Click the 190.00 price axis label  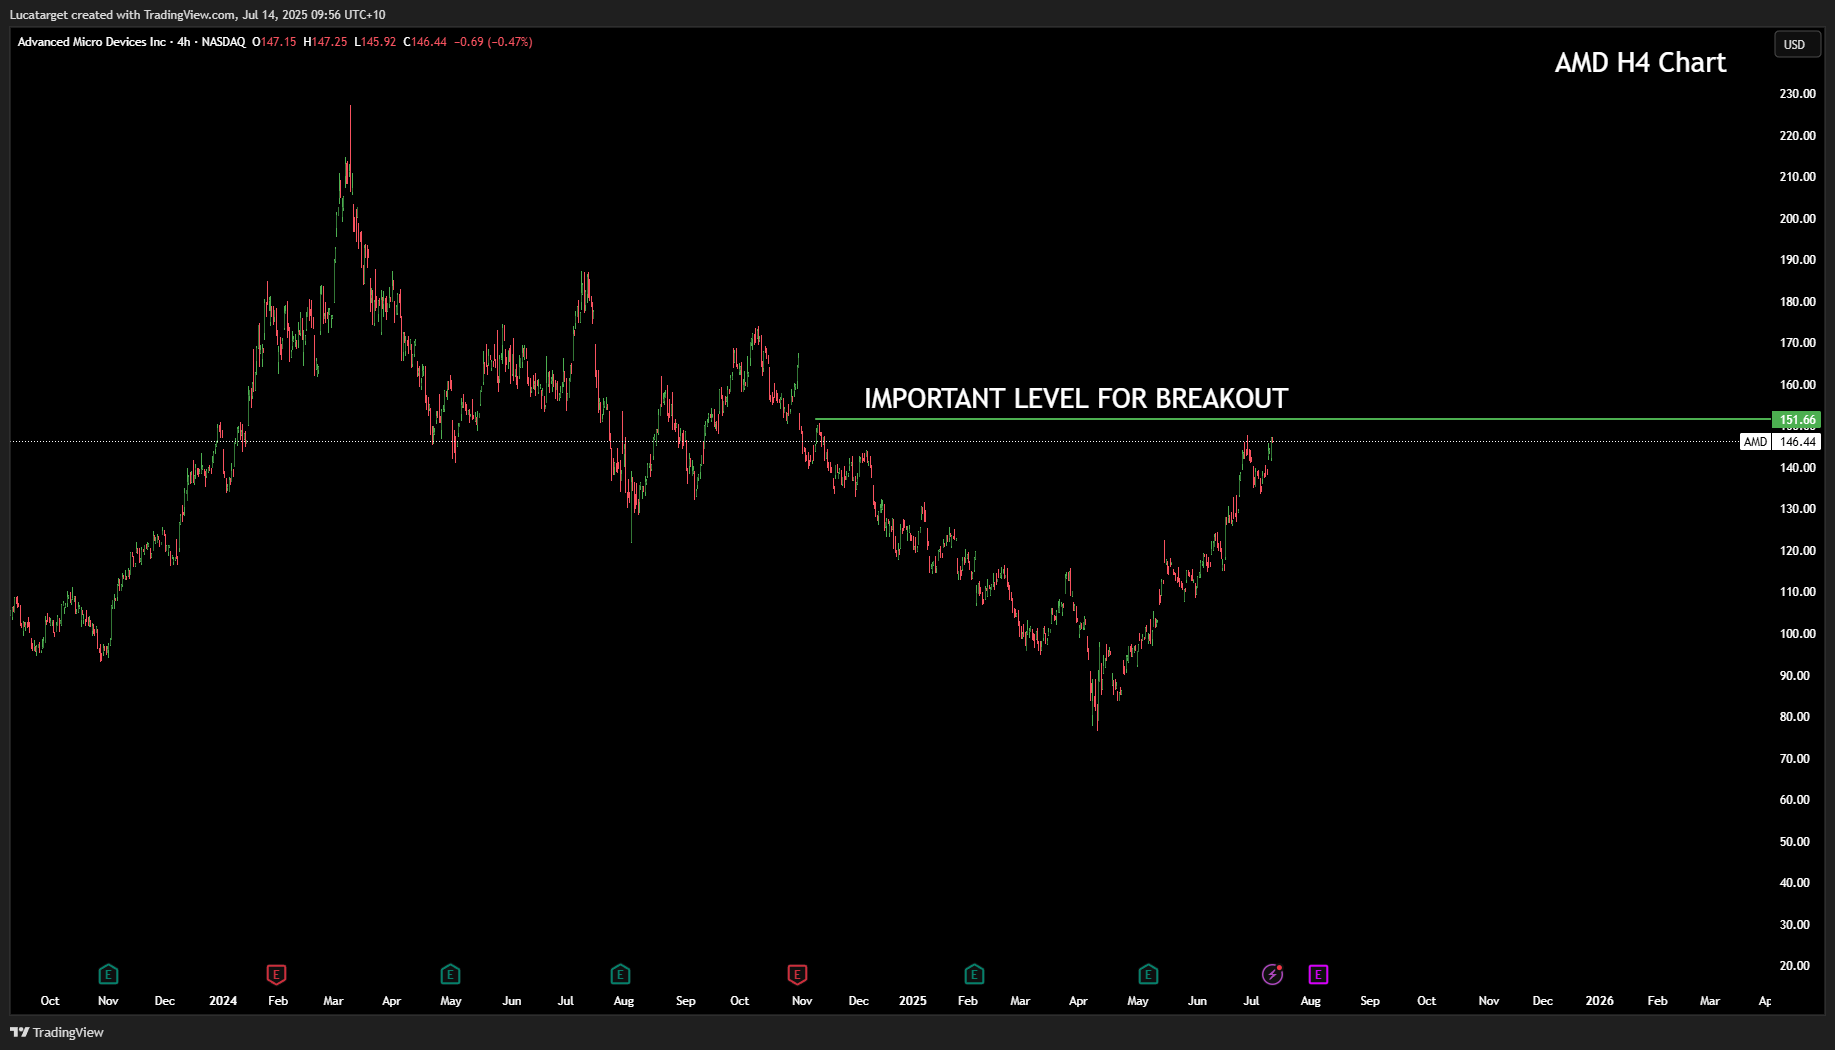pyautogui.click(x=1797, y=260)
